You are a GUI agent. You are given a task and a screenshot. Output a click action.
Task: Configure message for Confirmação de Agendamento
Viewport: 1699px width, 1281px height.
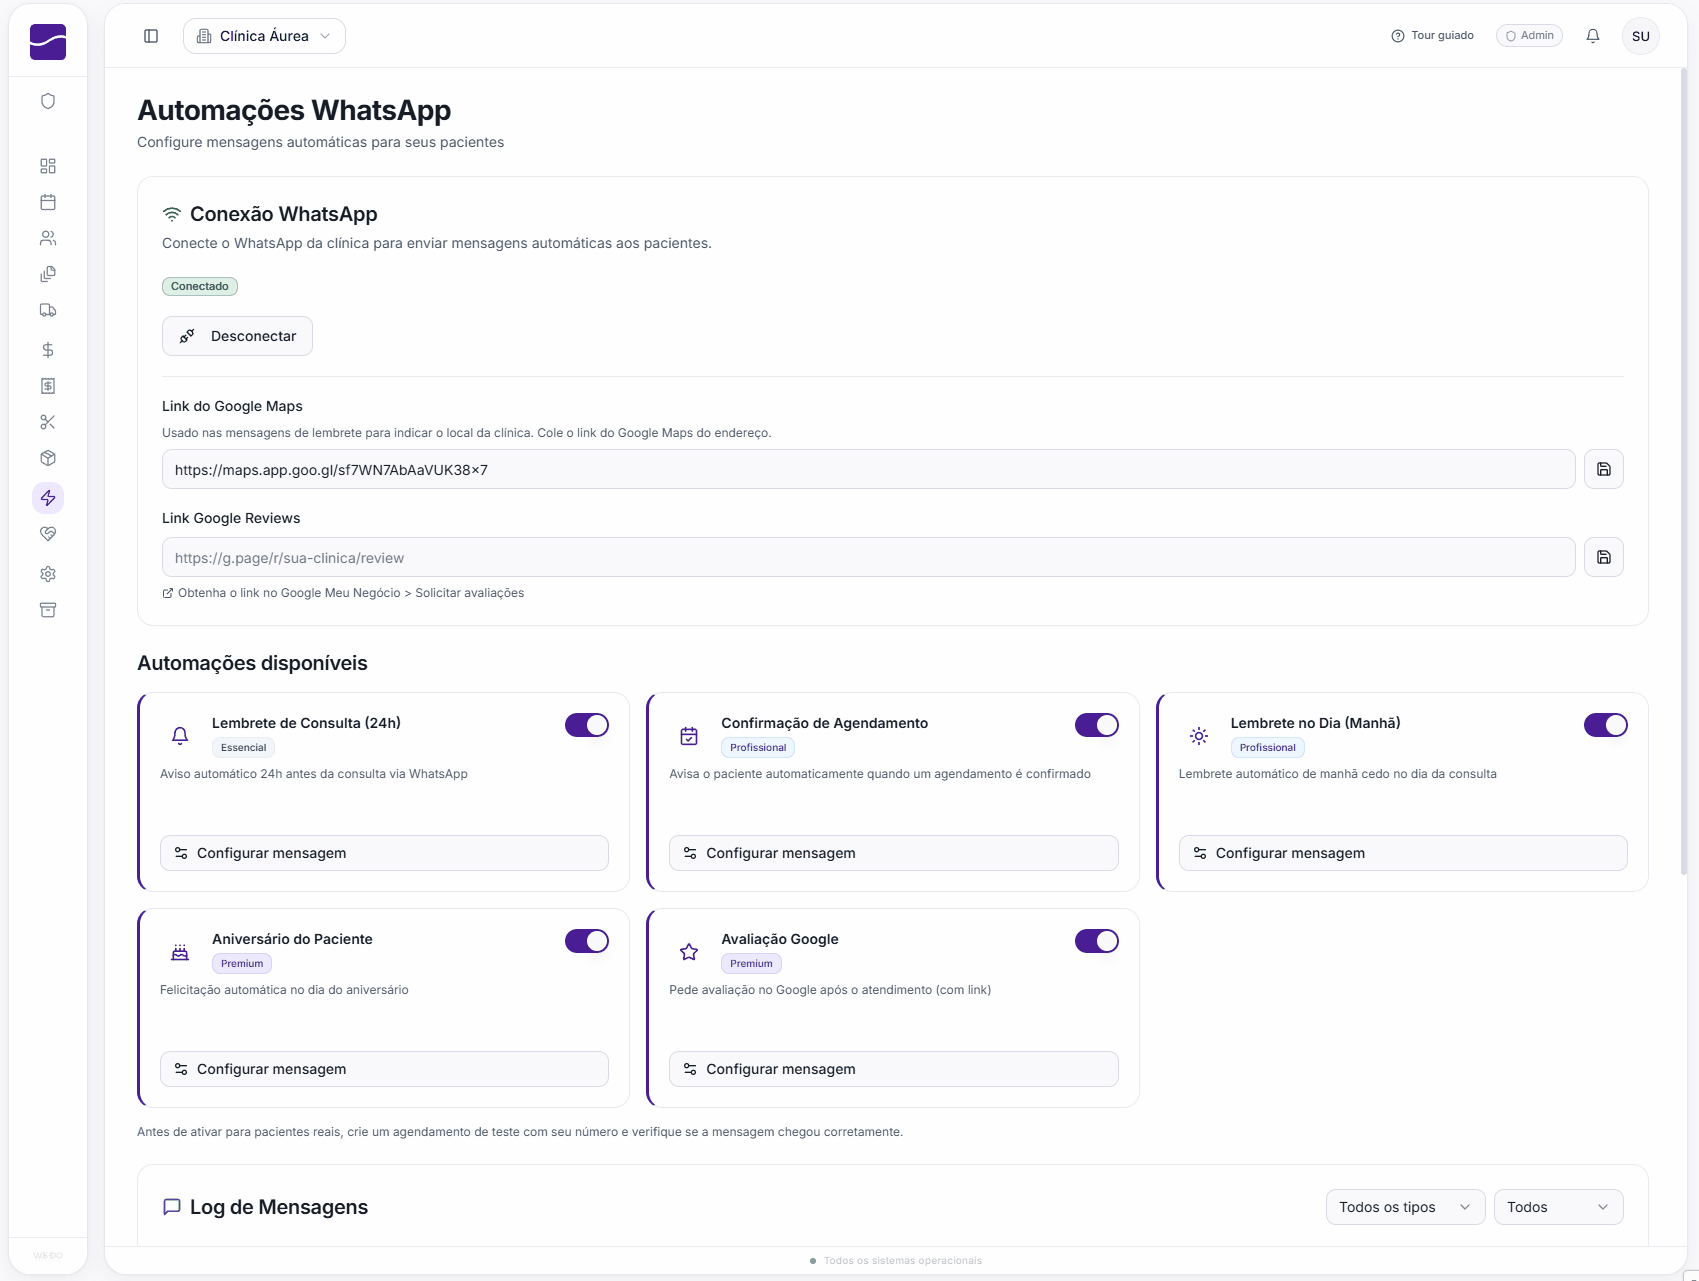[x=894, y=853]
